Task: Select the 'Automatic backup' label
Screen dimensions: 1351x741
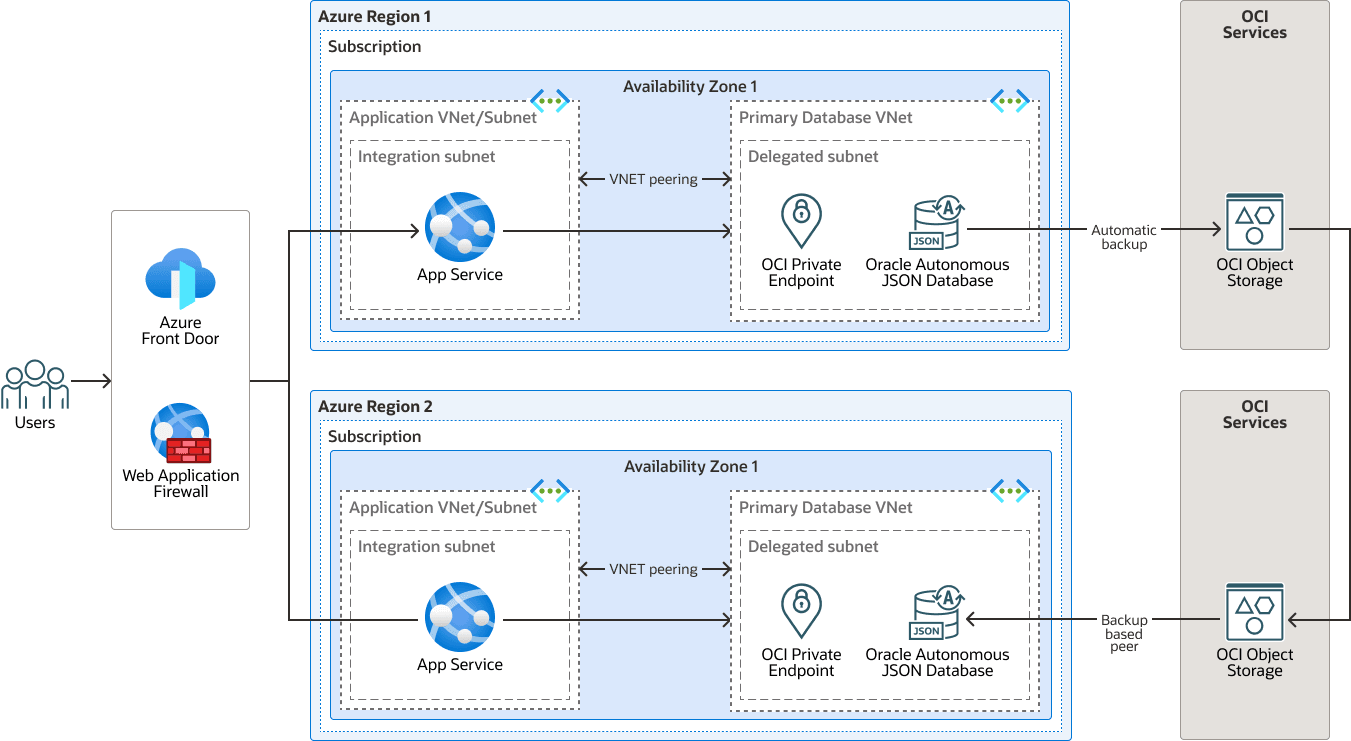Action: [1124, 237]
